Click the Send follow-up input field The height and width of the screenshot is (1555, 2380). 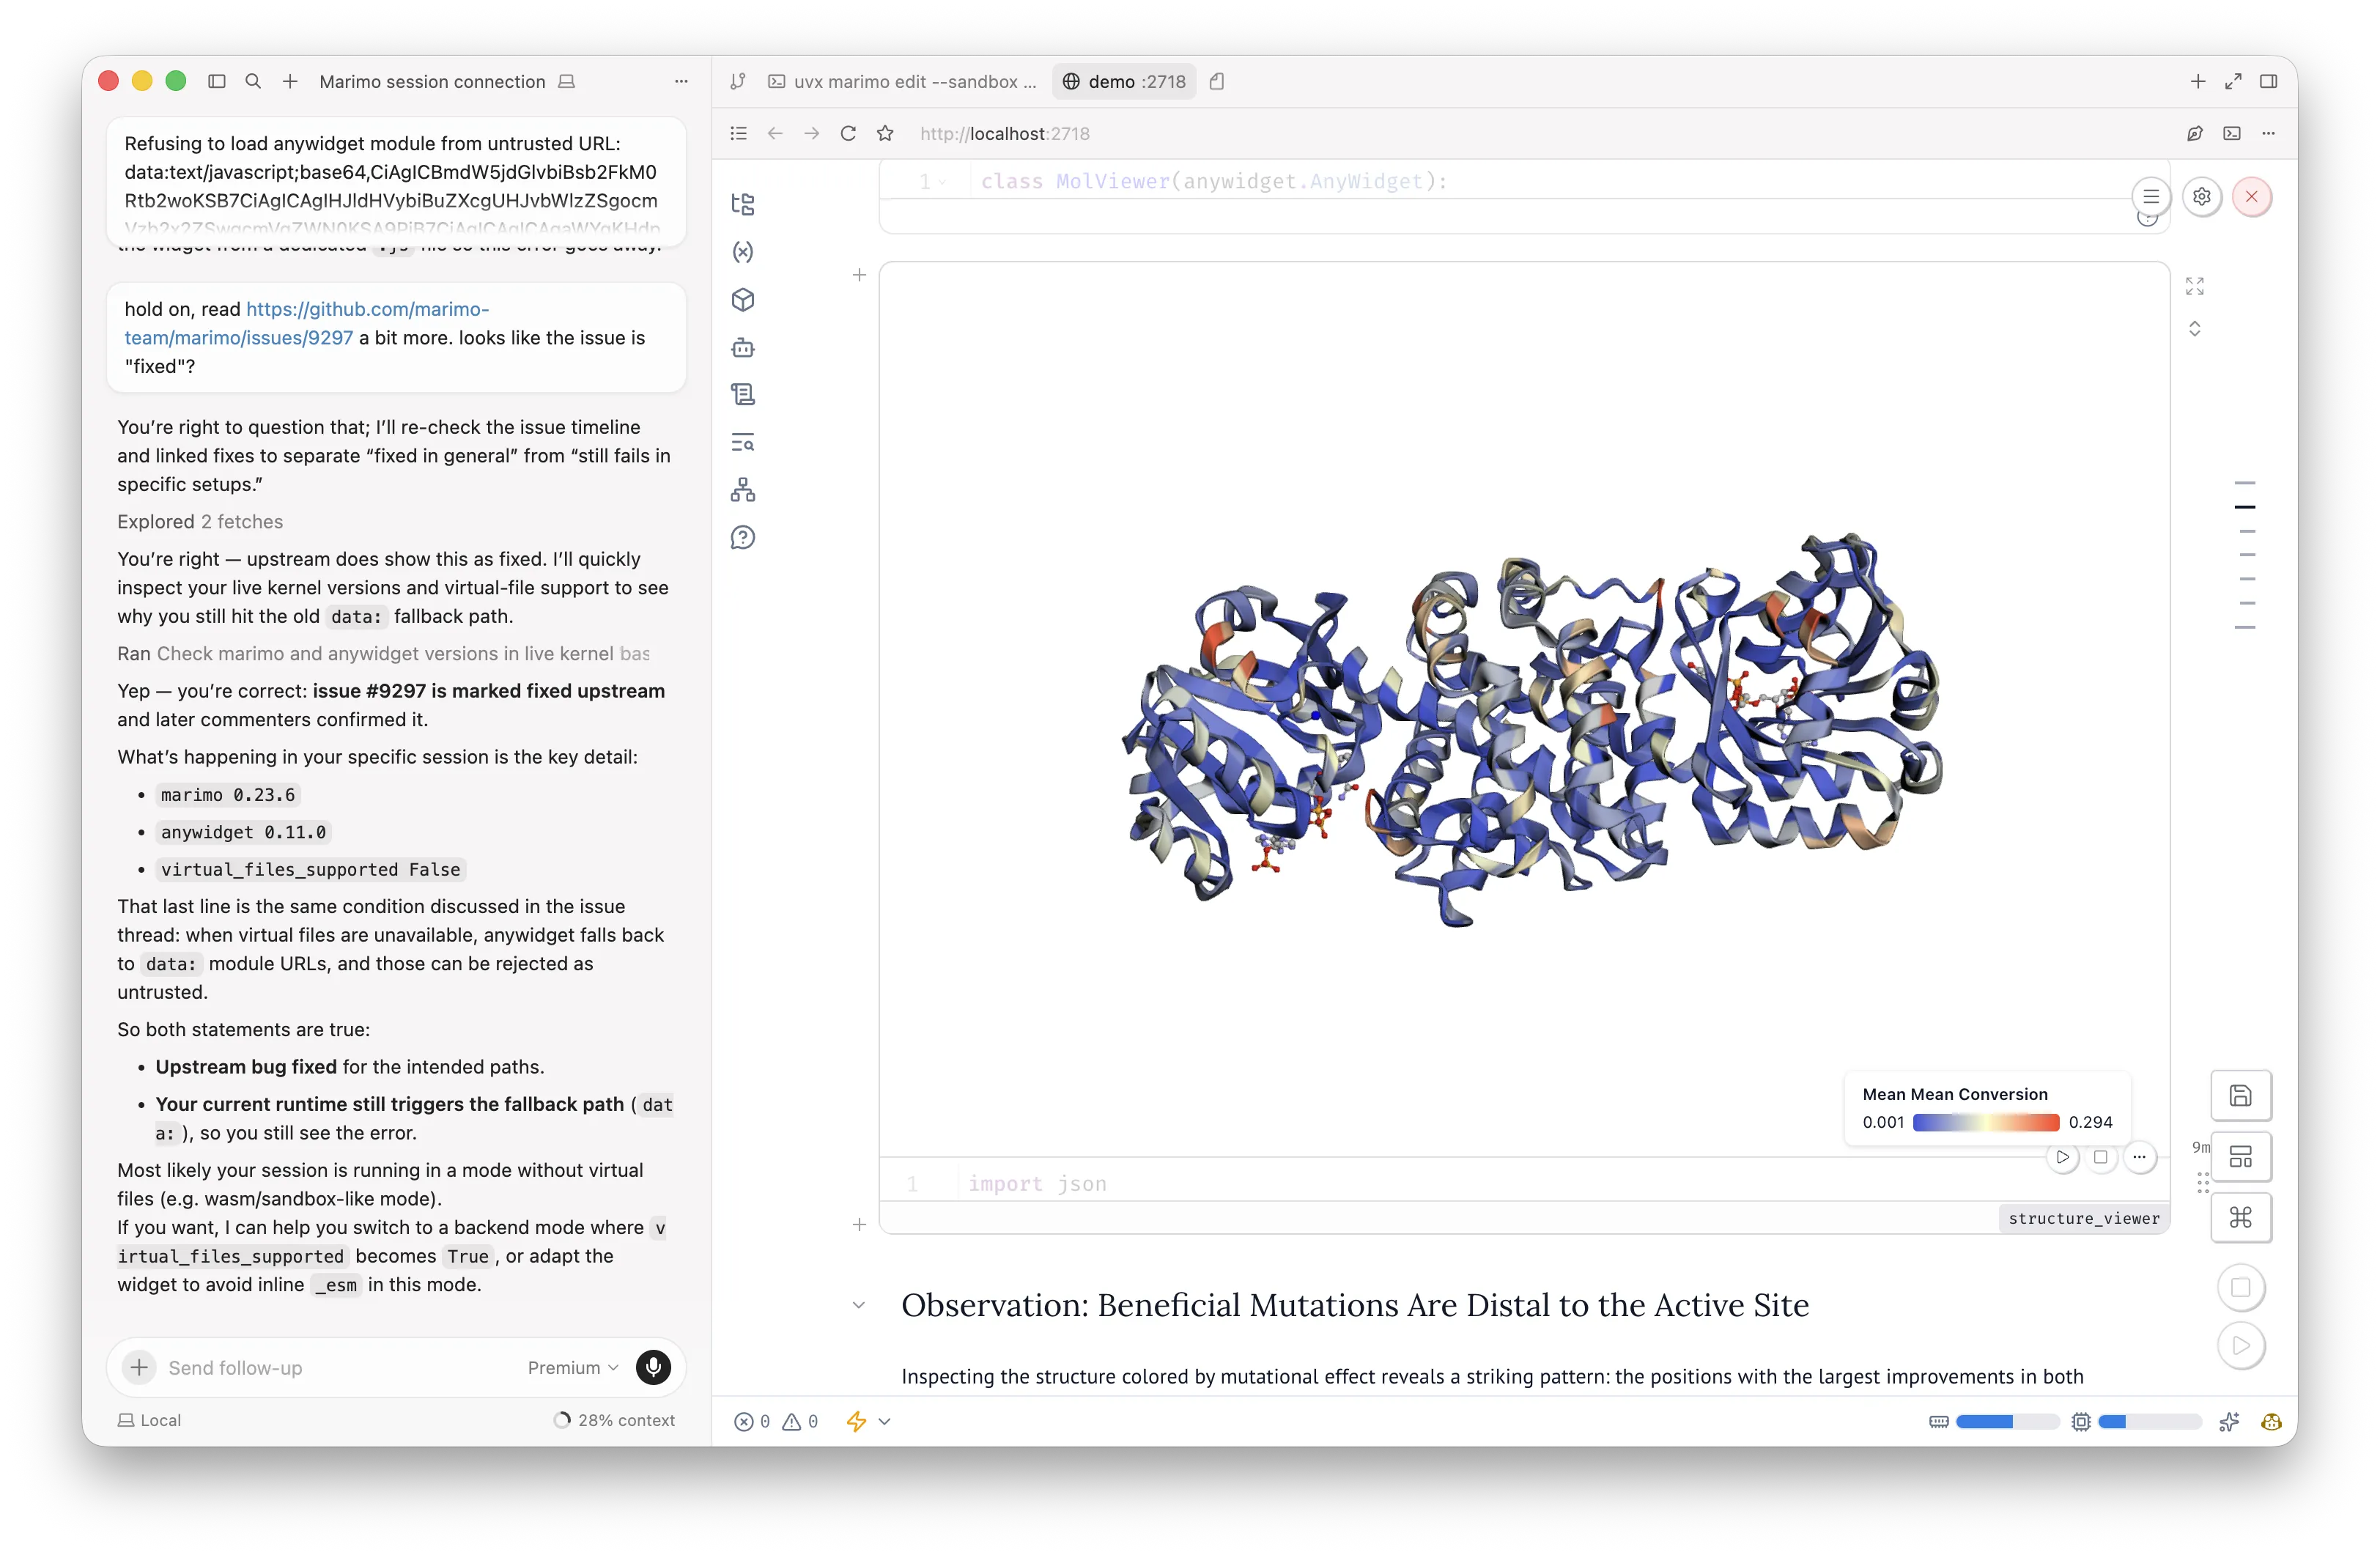point(340,1368)
